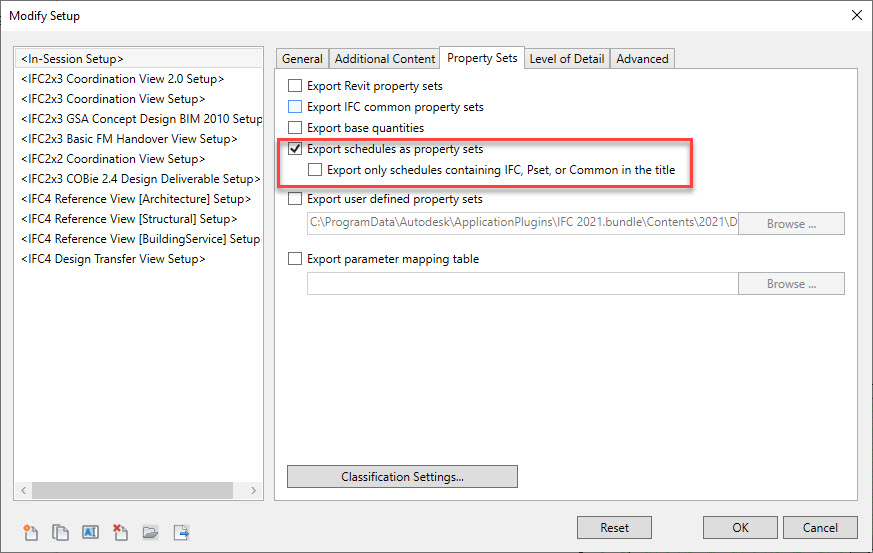Click the rename setup icon
Screen dimensions: 873x553
click(90, 531)
